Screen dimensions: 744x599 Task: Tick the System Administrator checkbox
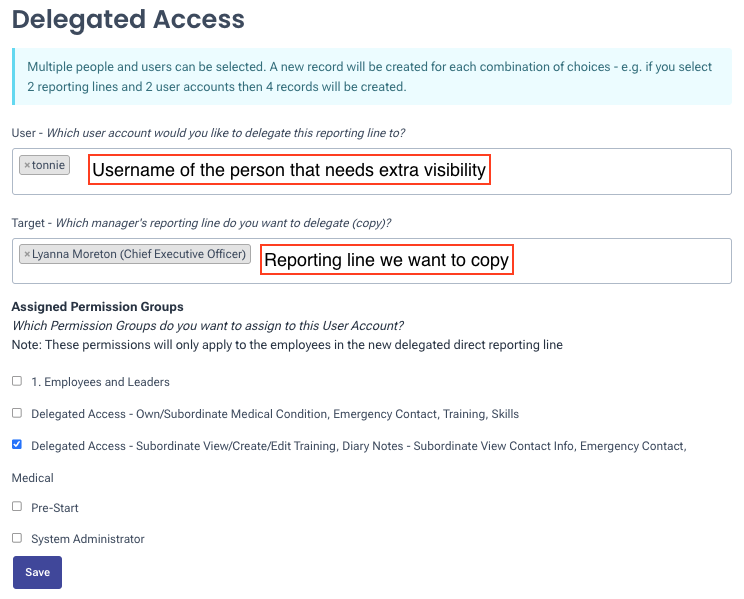pos(17,538)
